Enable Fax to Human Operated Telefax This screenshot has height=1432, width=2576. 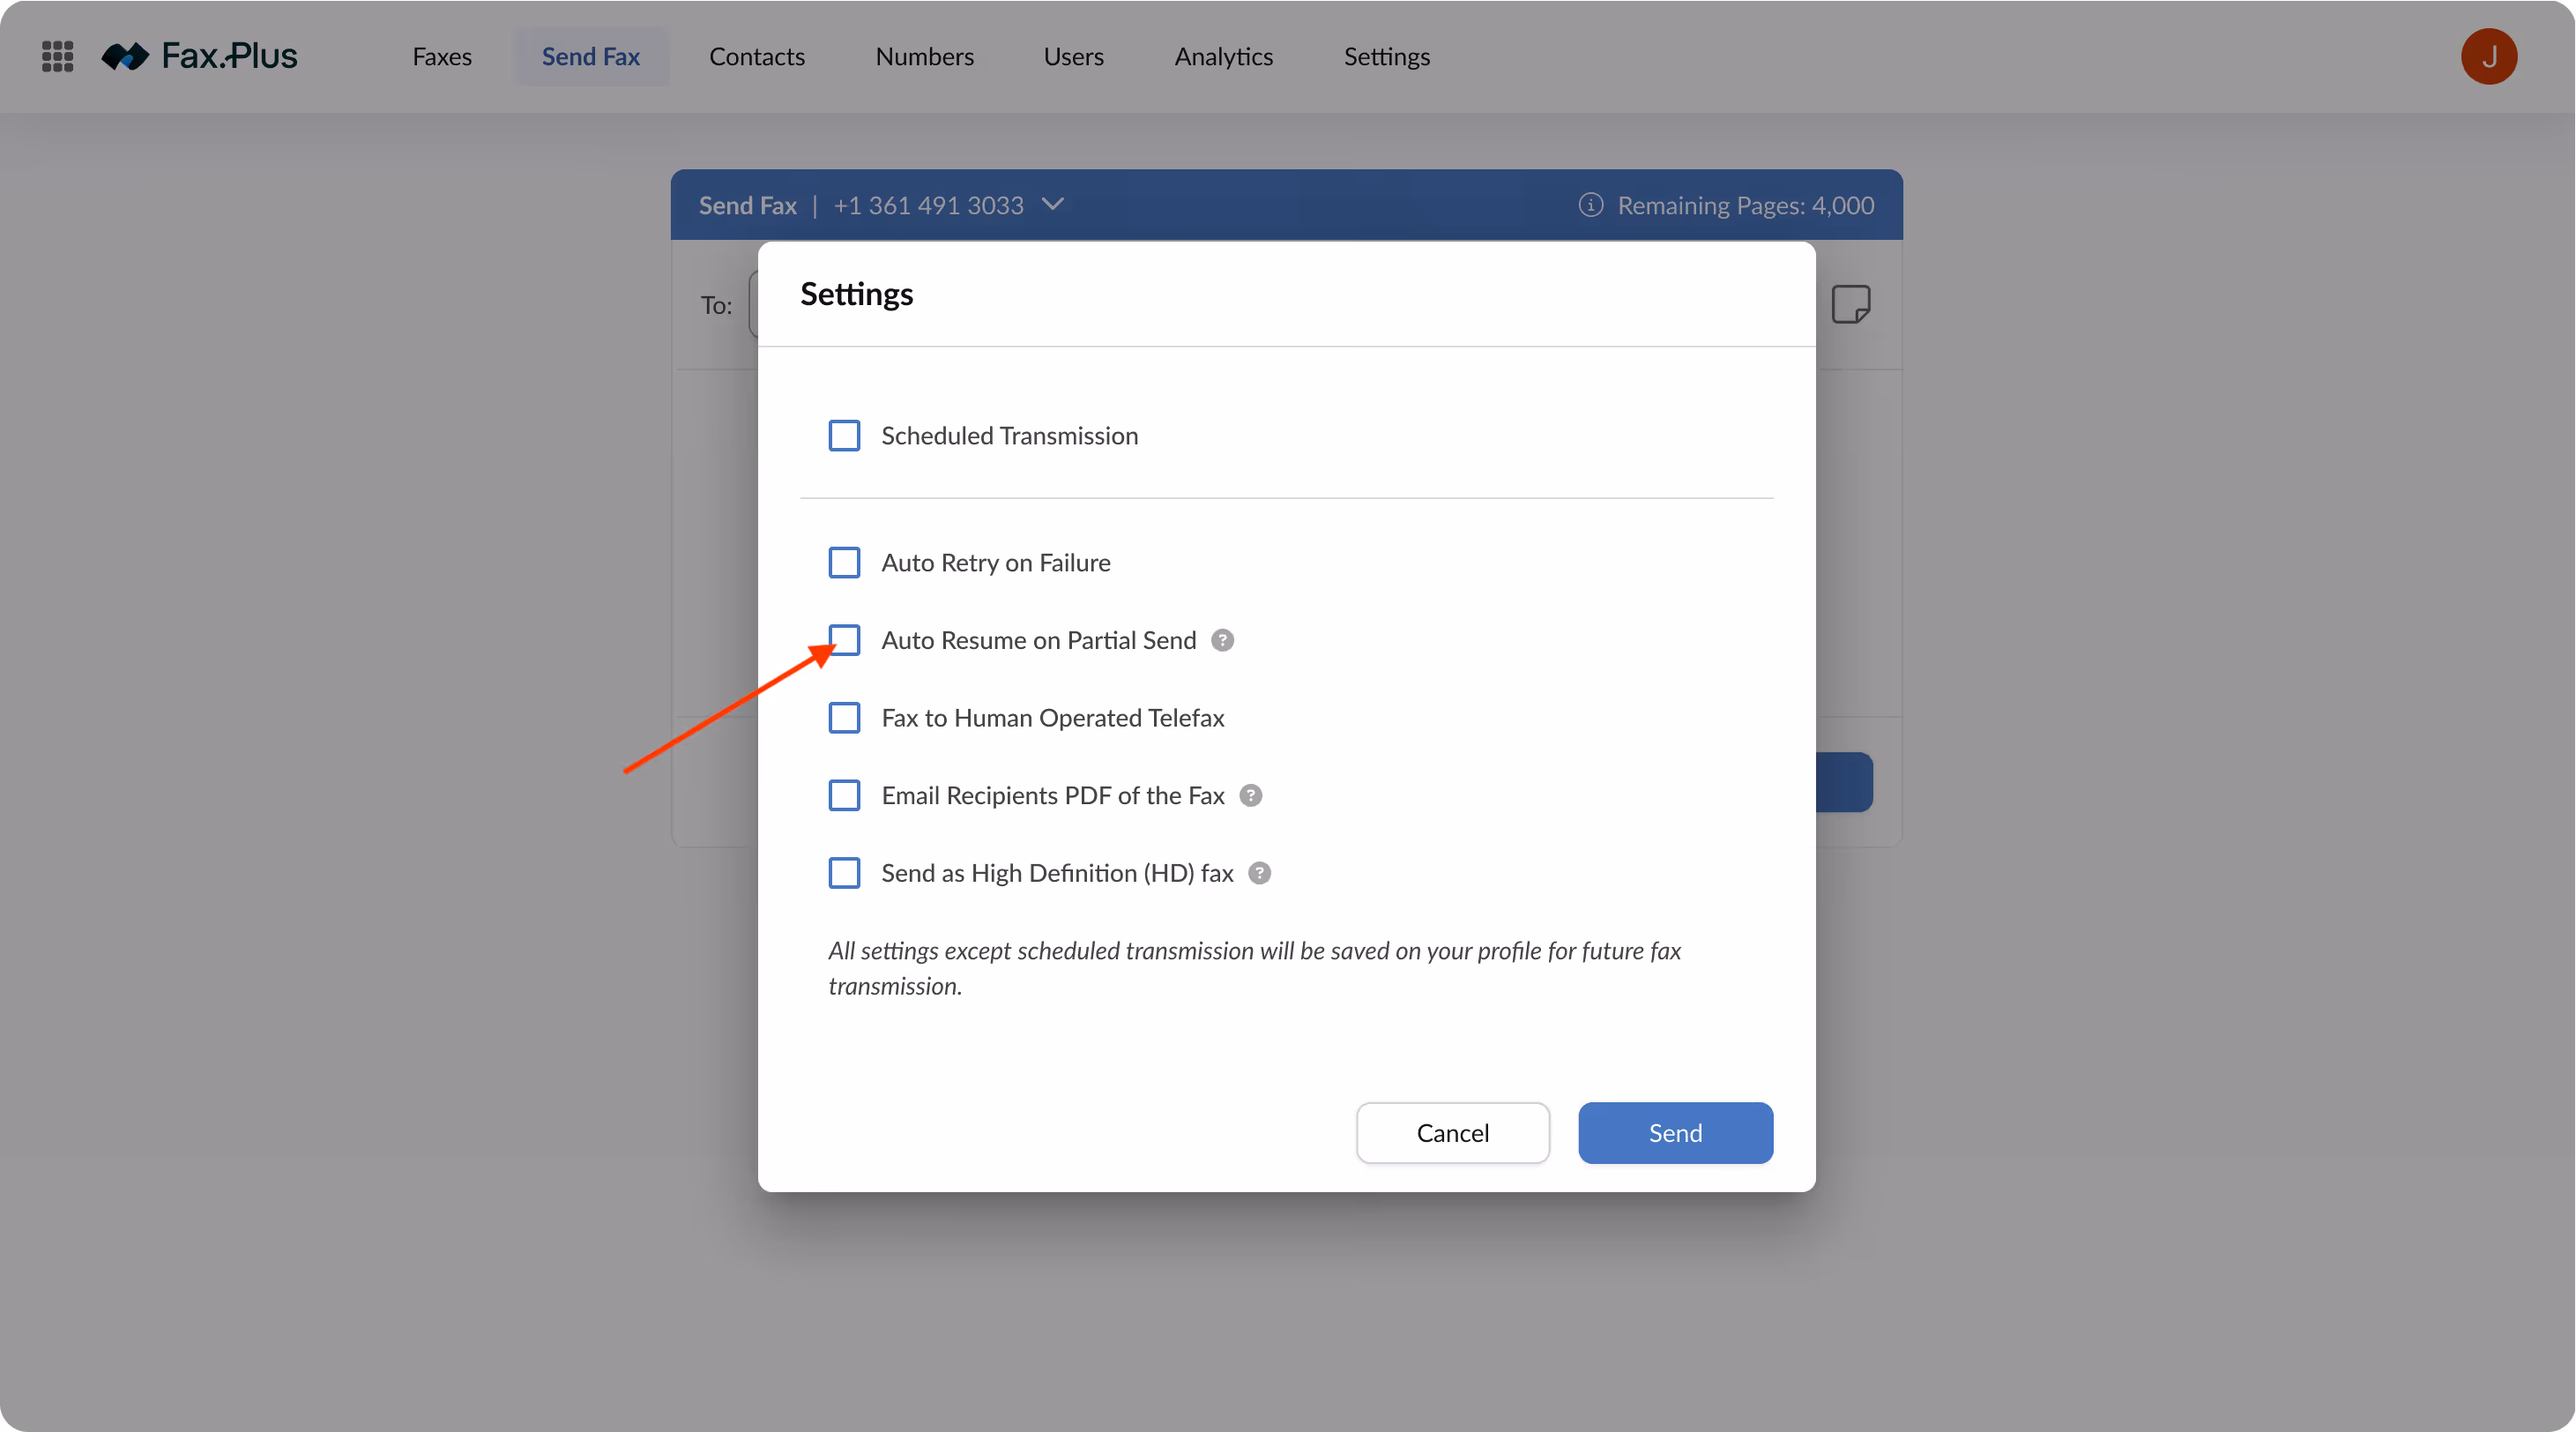[x=844, y=718]
